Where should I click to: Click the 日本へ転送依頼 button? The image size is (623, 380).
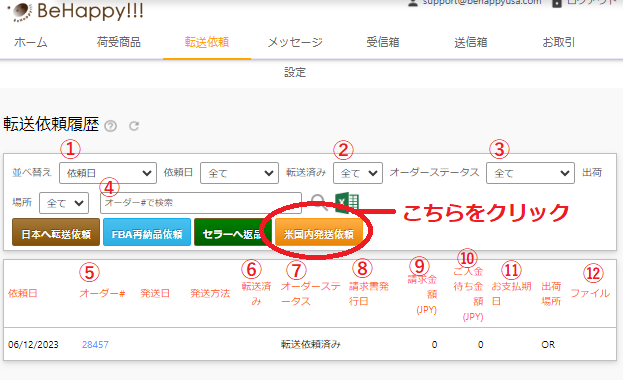pyautogui.click(x=56, y=232)
